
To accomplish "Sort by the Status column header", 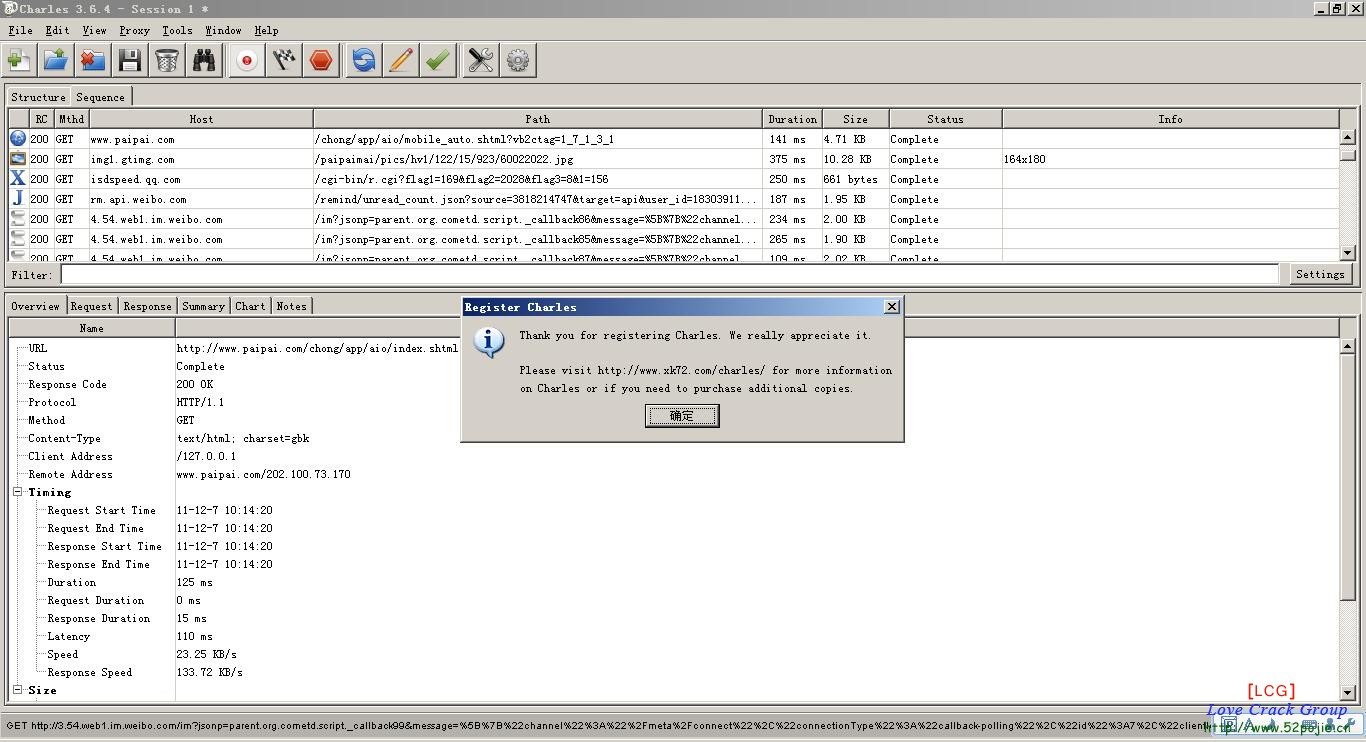I will [945, 119].
